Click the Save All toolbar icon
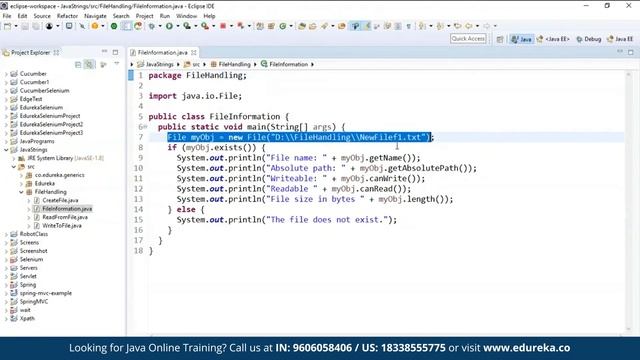 [x=36, y=26]
